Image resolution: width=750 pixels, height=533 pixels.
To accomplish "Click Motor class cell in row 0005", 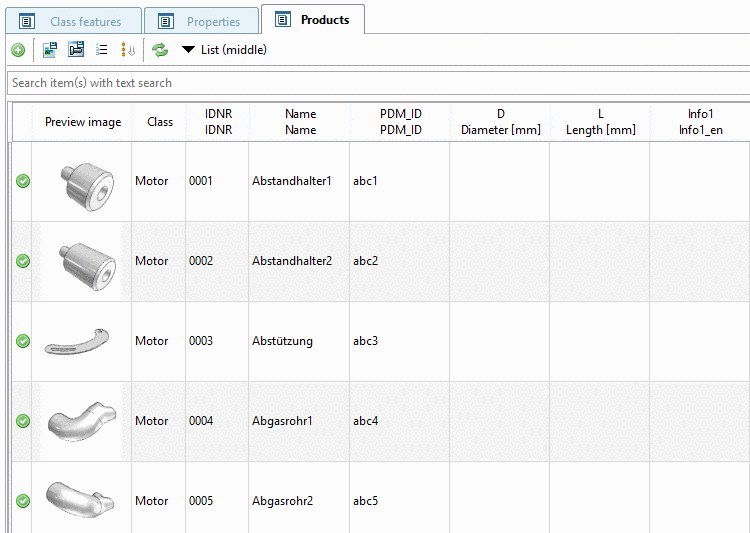I will pos(158,498).
